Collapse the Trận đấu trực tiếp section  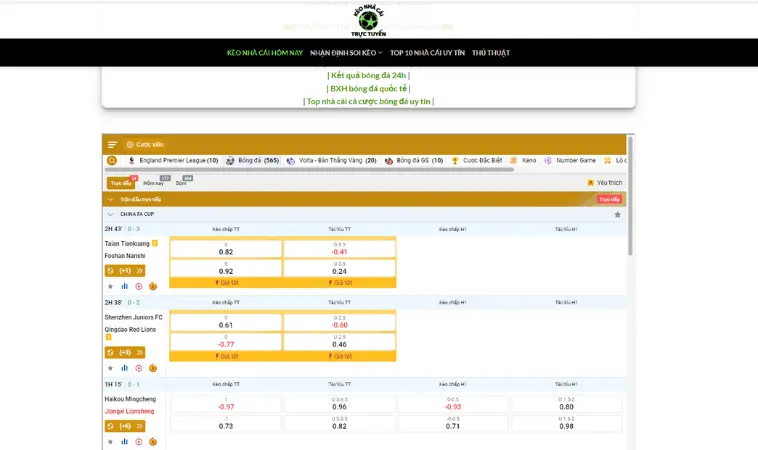(x=110, y=199)
